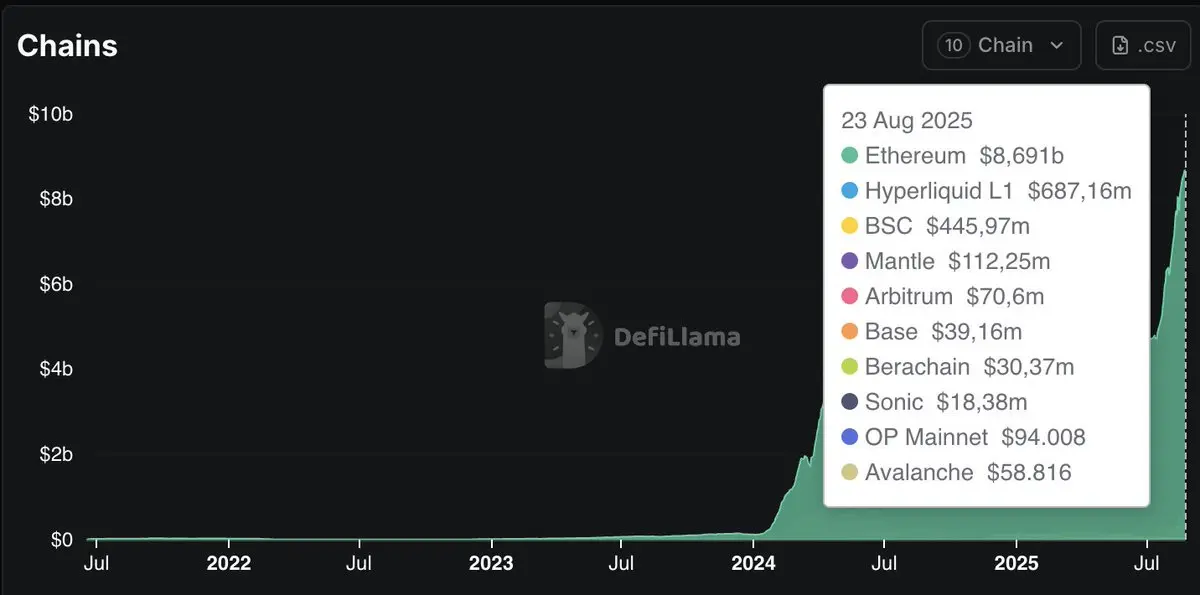
Task: Click the Mantle $112,25m value
Action: 999,261
